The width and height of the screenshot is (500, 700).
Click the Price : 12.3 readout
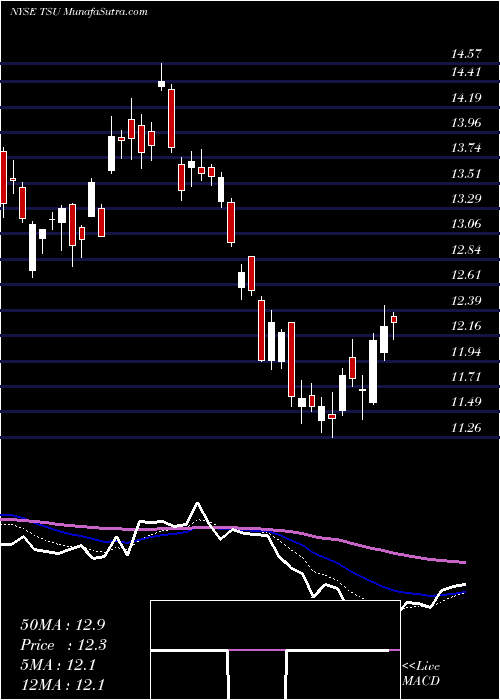[62, 645]
